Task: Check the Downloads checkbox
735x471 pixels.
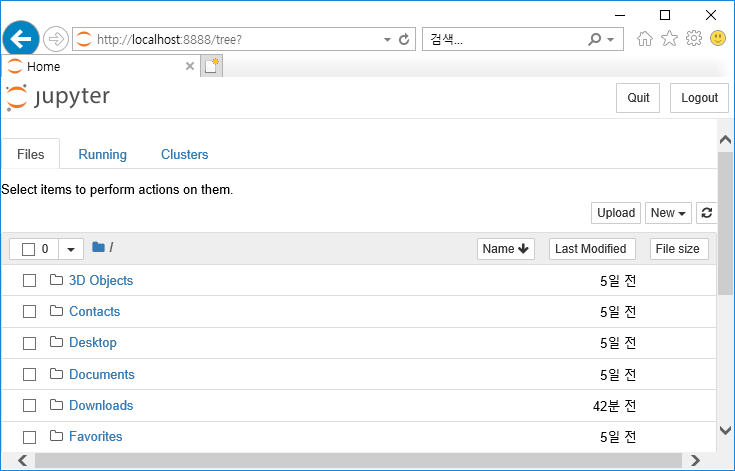Action: coord(30,405)
